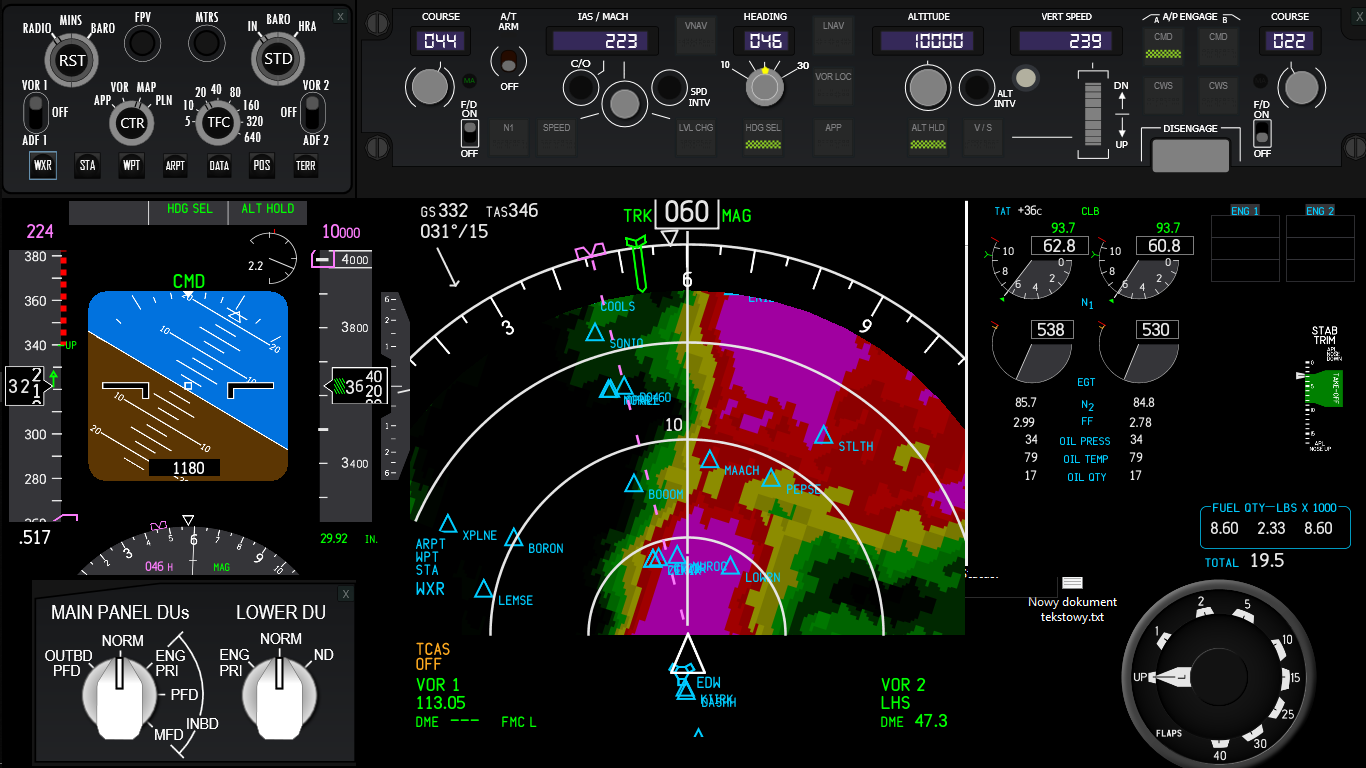Set the ADF 2 selector switch
The height and width of the screenshot is (768, 1366).
point(314,113)
